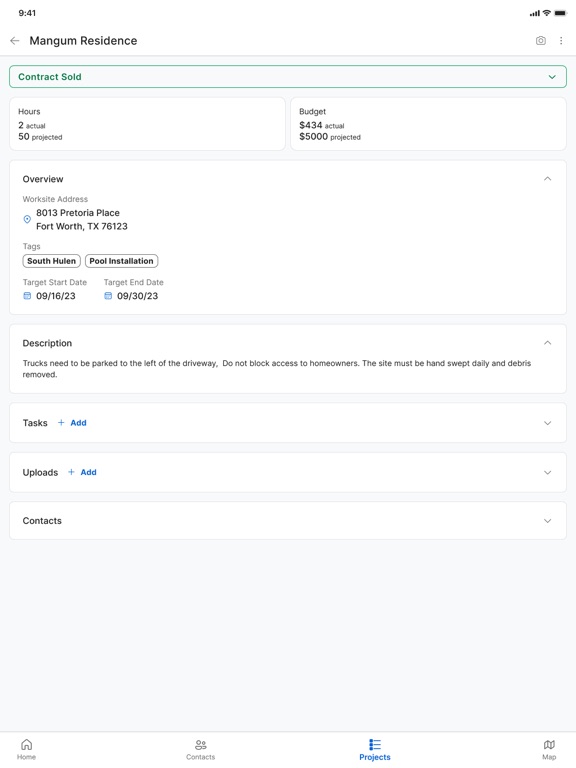The image size is (576, 768).
Task: Click the plus icon next to Tasks
Action: tap(61, 423)
